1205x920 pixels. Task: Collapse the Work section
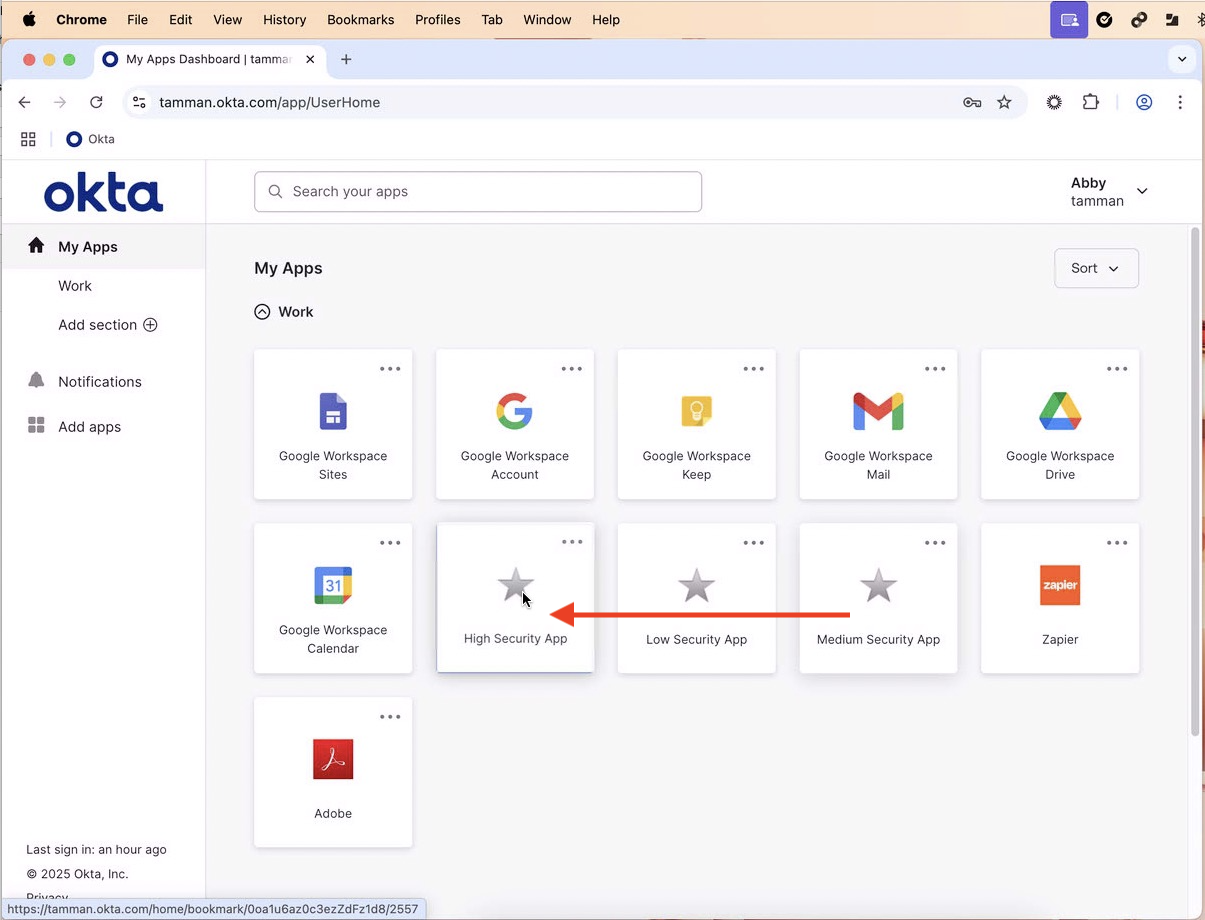point(262,312)
